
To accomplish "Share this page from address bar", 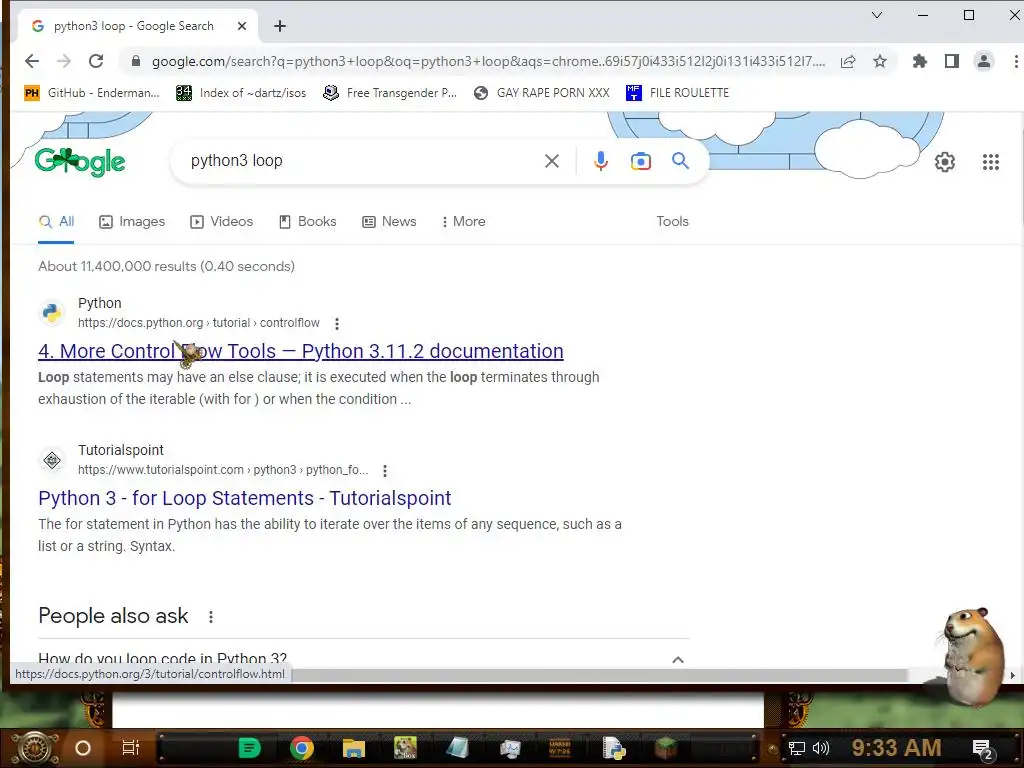I will (x=848, y=61).
